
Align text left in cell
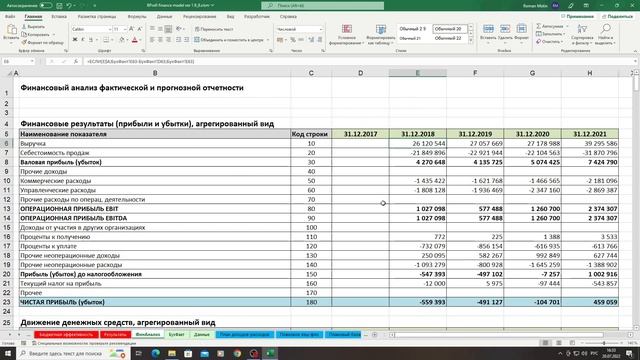click(152, 40)
